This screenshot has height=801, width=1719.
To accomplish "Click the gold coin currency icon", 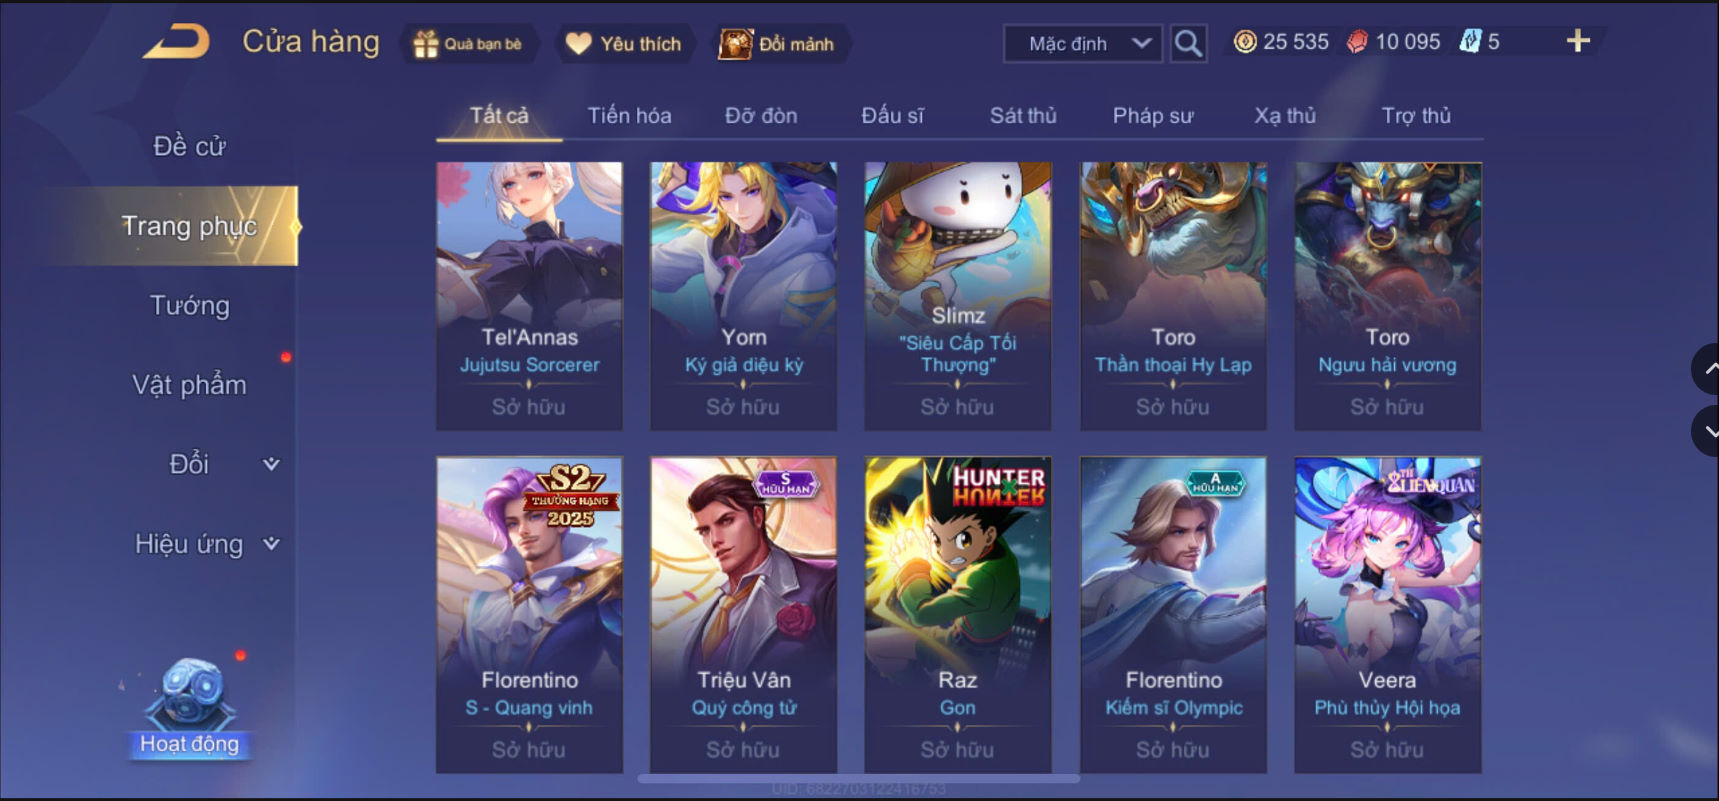I will (1245, 42).
